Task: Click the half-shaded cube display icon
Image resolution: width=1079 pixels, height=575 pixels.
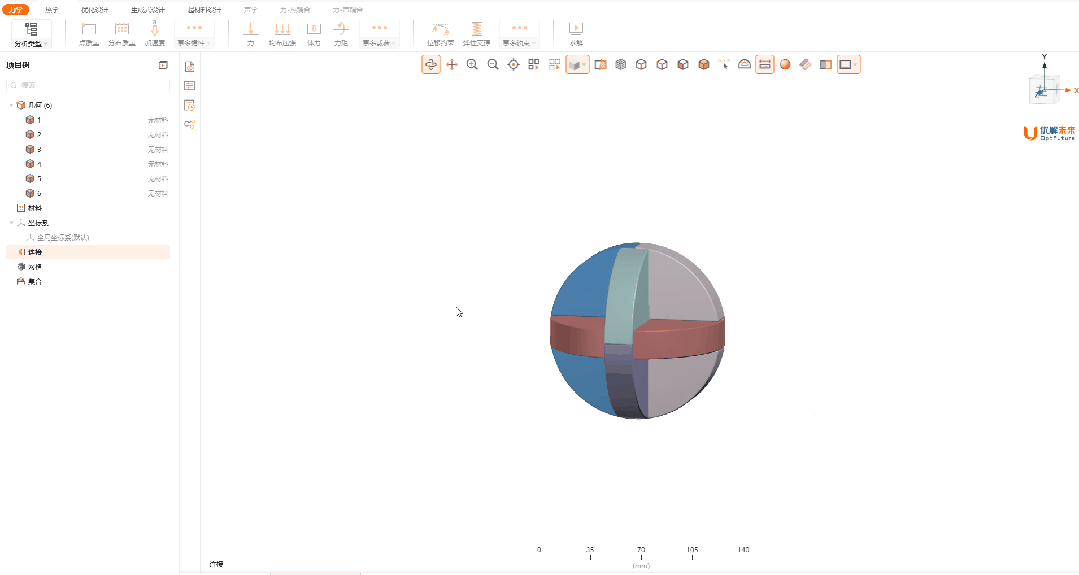Action: (x=683, y=65)
